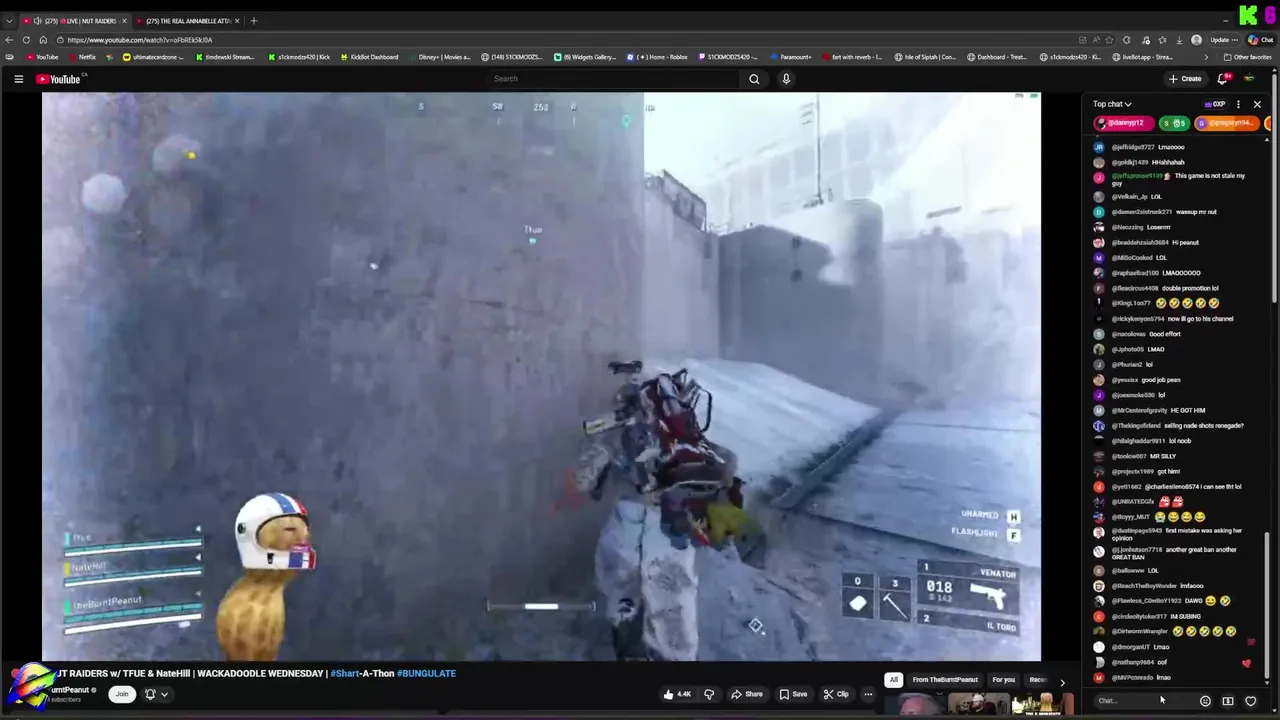Open the Widgets Gallery bookmark

585,57
